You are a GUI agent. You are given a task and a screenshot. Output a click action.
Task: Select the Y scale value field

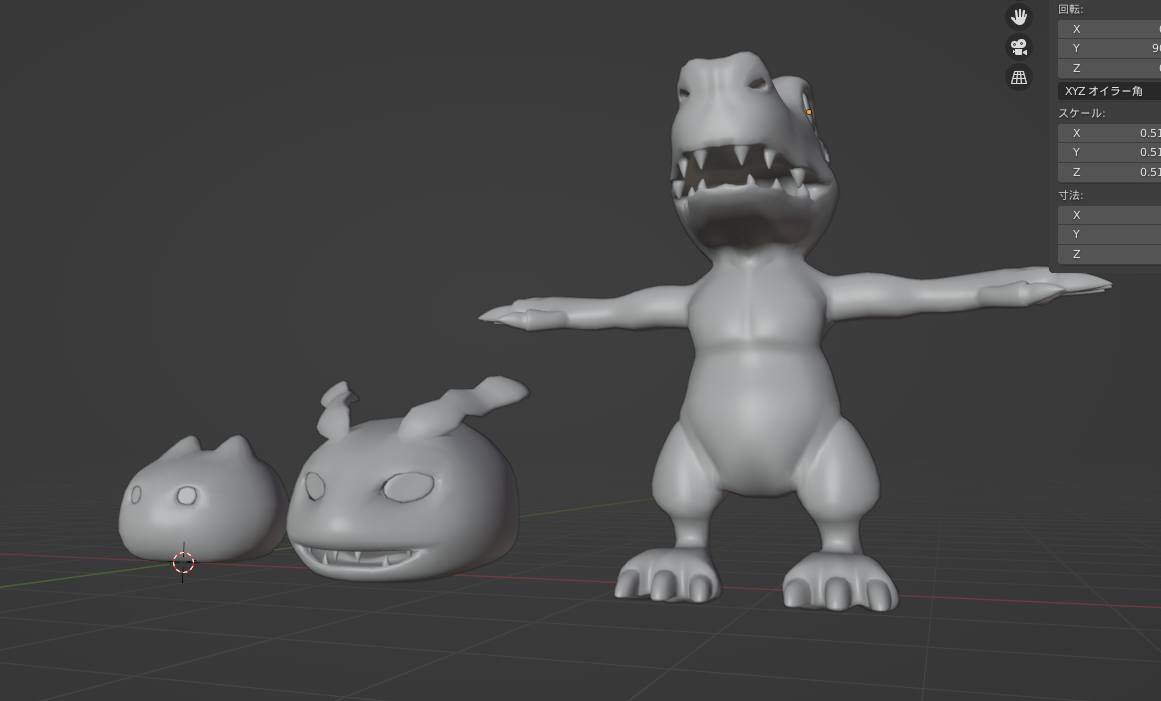click(1109, 152)
